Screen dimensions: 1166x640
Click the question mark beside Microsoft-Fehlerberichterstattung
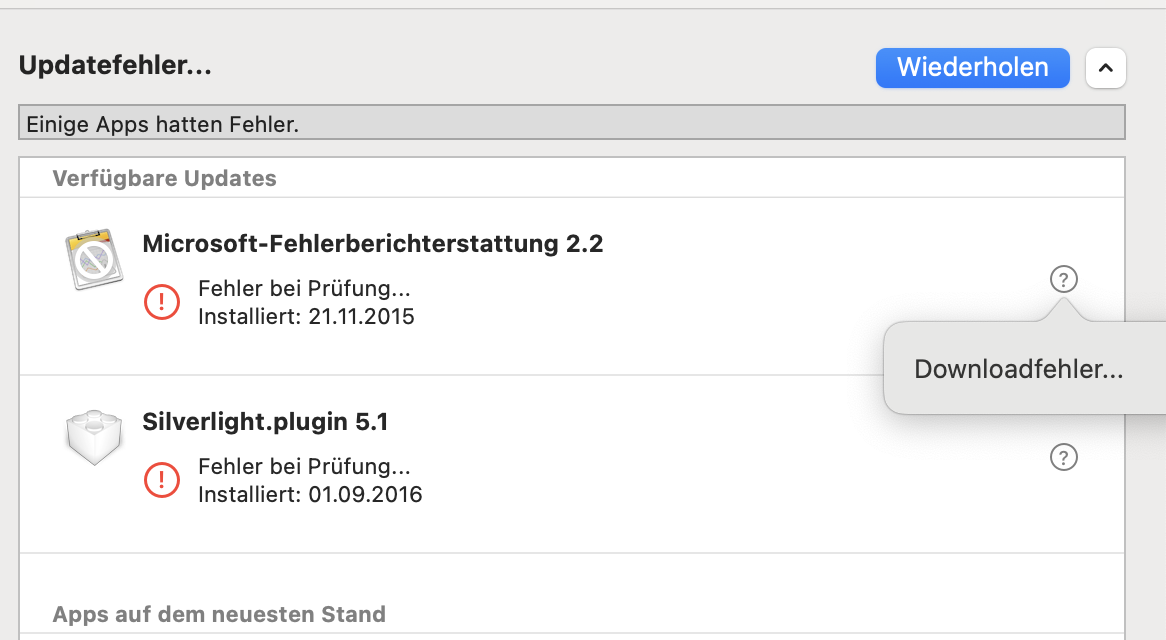click(1064, 279)
